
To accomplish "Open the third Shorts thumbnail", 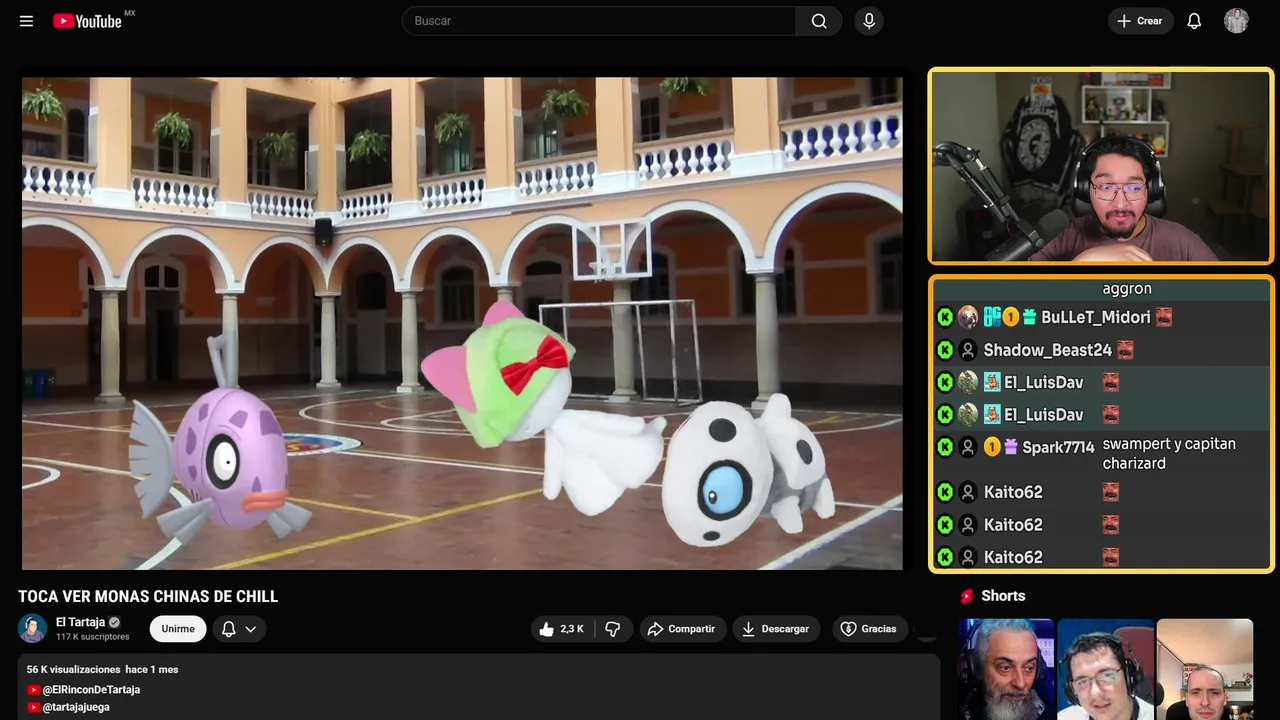I will click(1205, 669).
